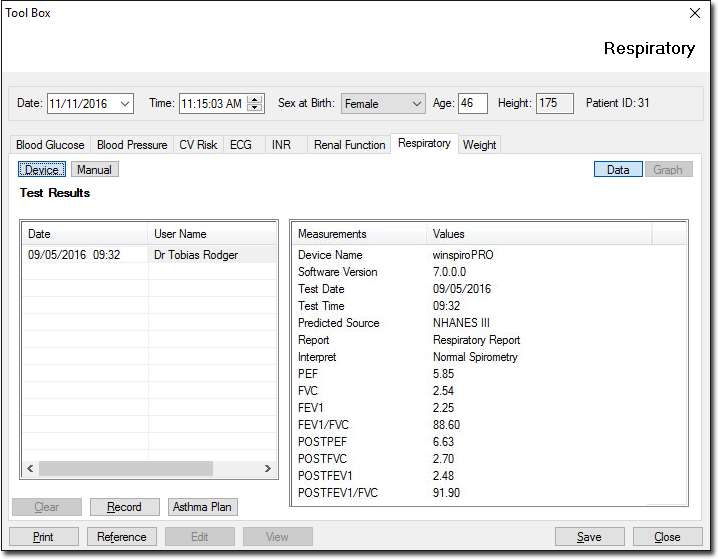Open the Asthma Plan
The height and width of the screenshot is (559, 718).
tap(202, 507)
